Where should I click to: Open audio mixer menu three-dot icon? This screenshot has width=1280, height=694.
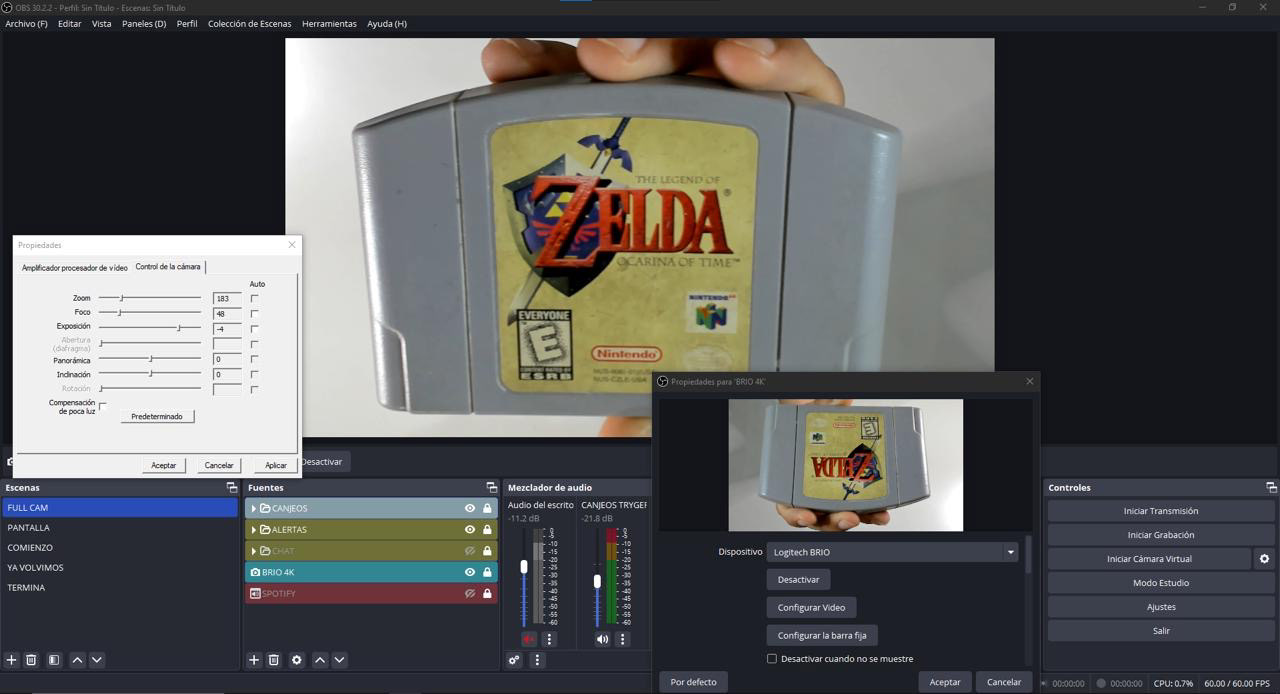click(x=537, y=660)
